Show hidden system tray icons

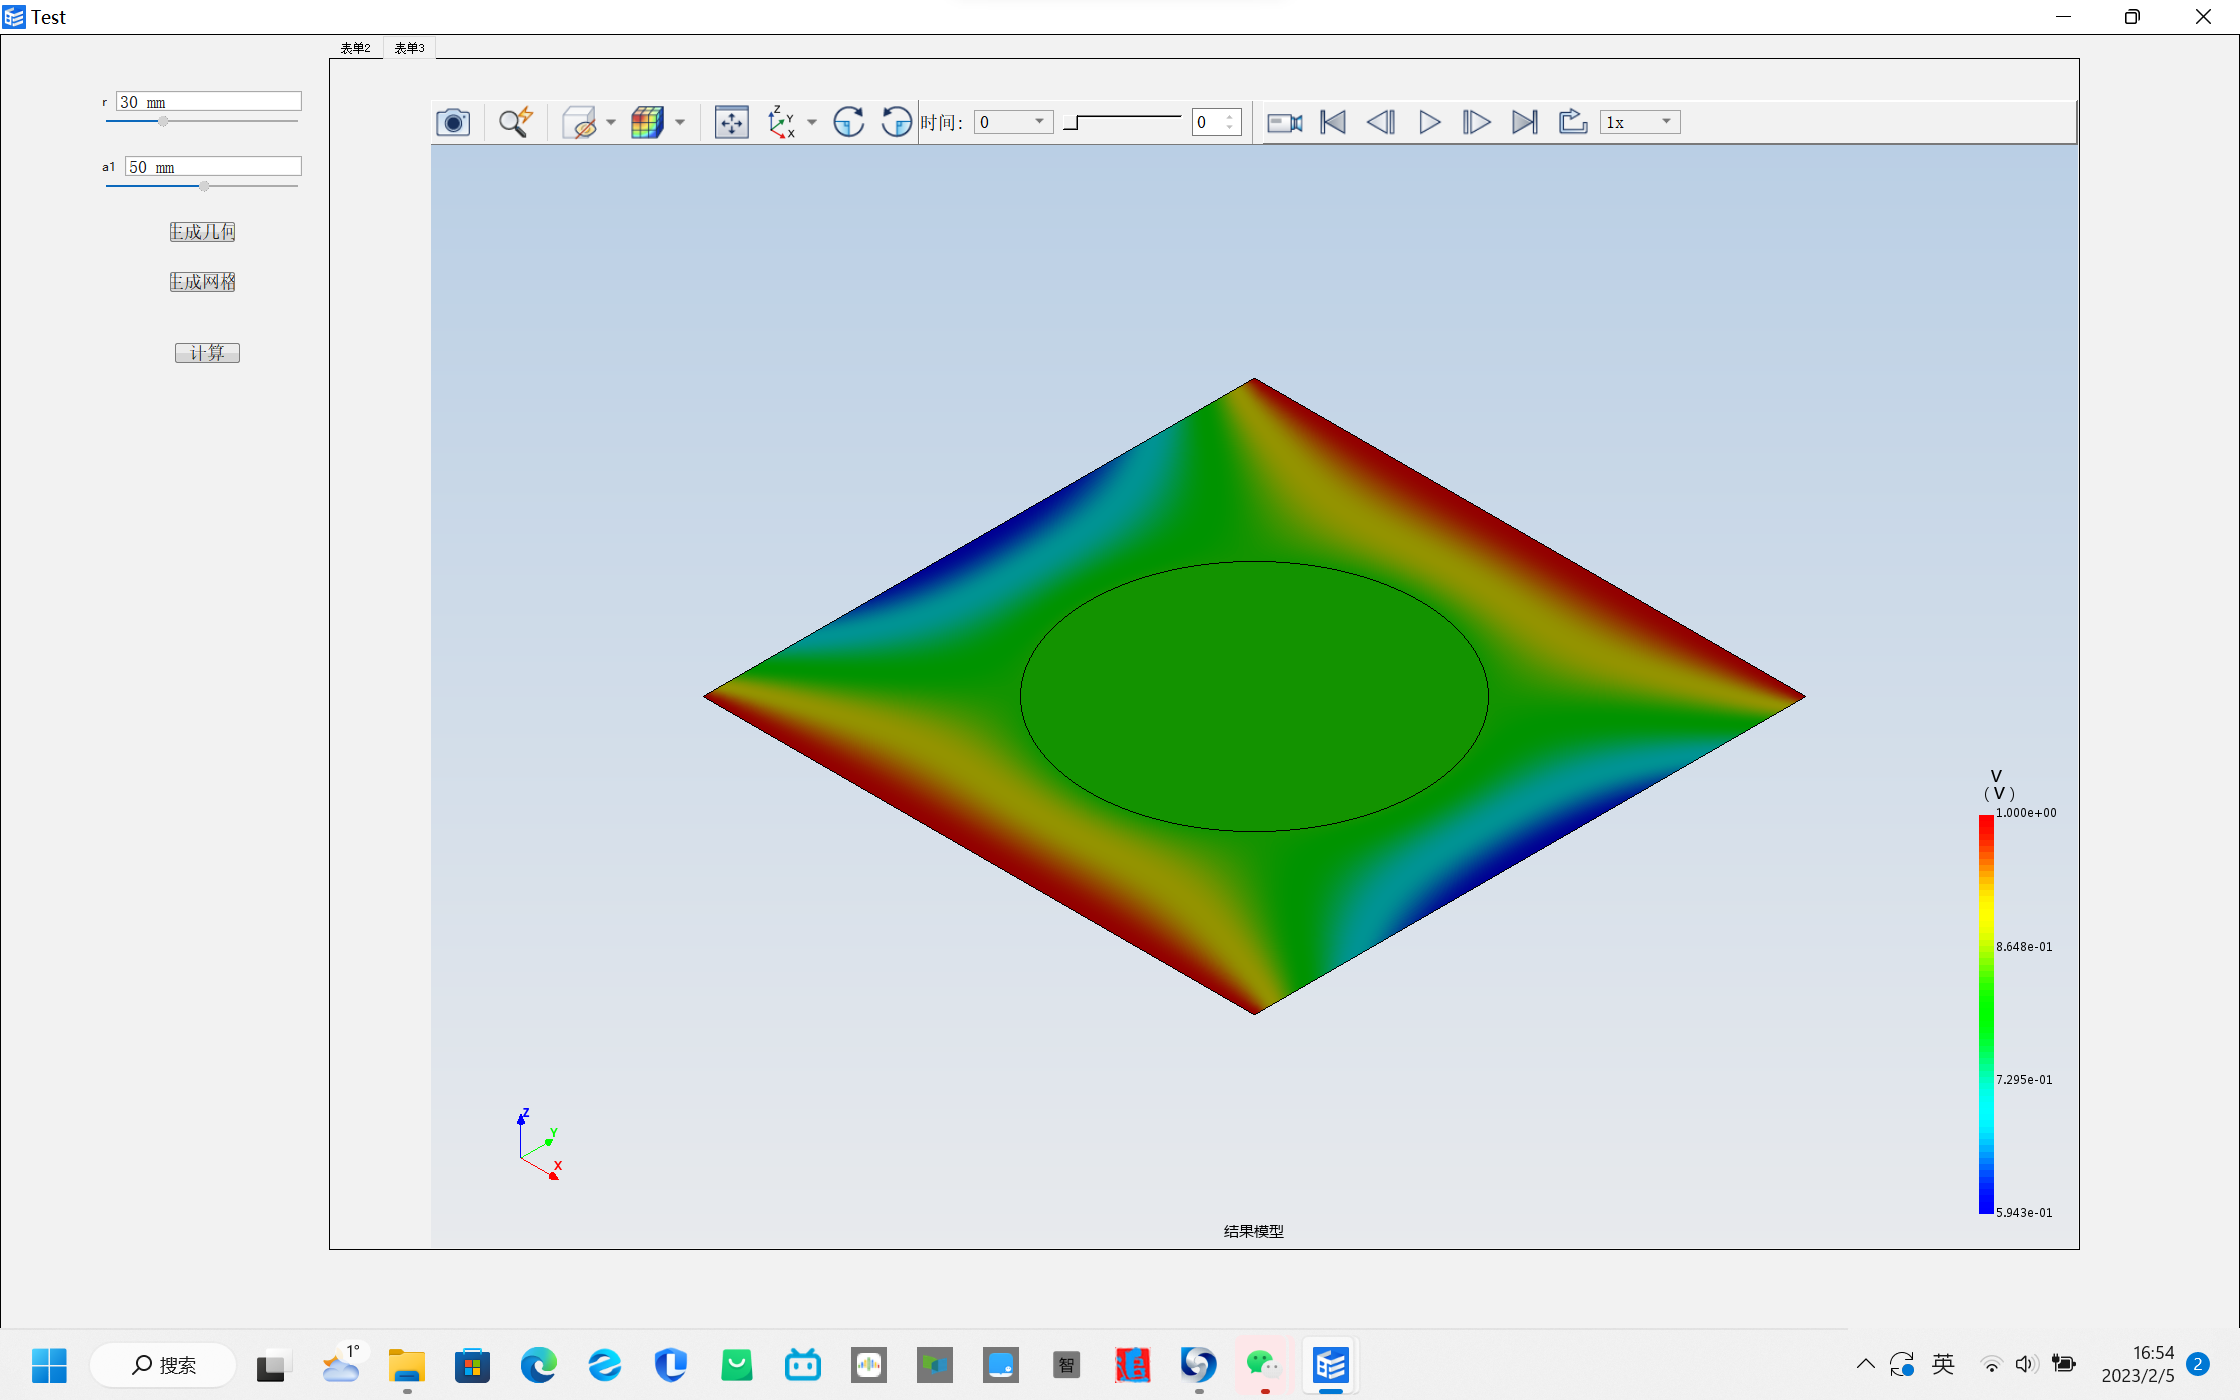(1865, 1364)
